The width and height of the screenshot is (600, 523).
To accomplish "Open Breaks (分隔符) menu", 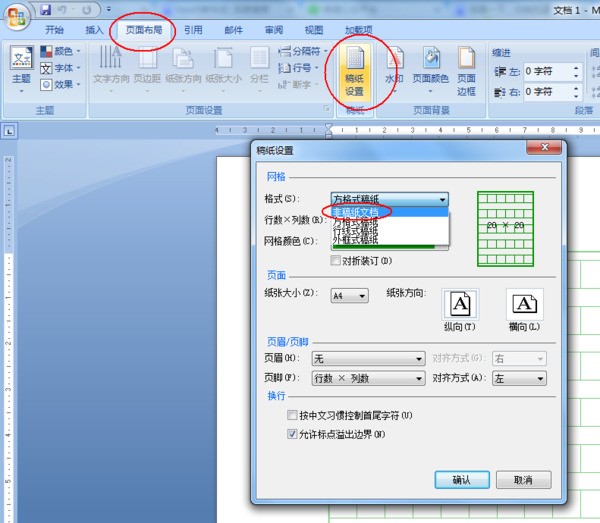I will click(x=303, y=51).
